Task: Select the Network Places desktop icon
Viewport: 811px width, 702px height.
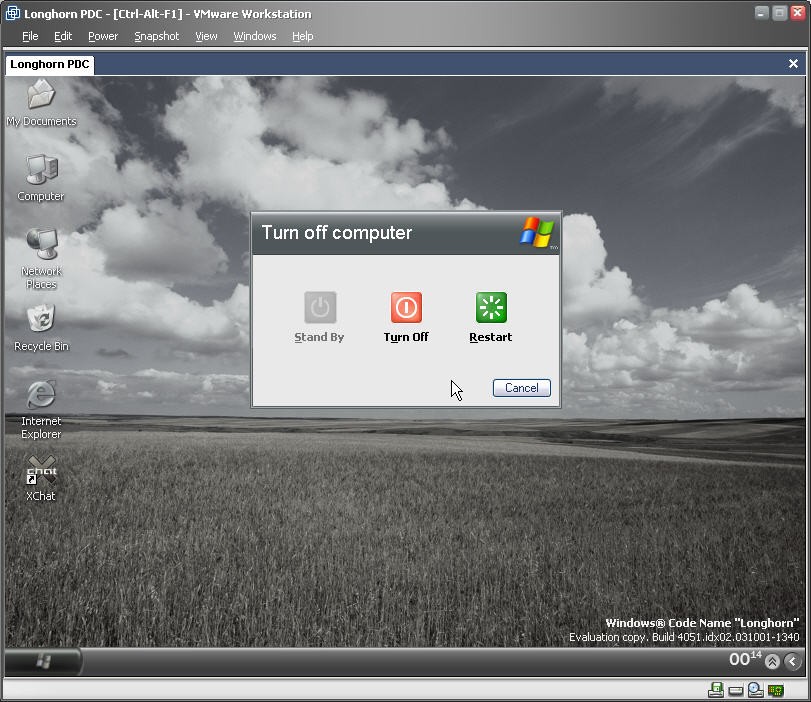Action: pyautogui.click(x=41, y=246)
